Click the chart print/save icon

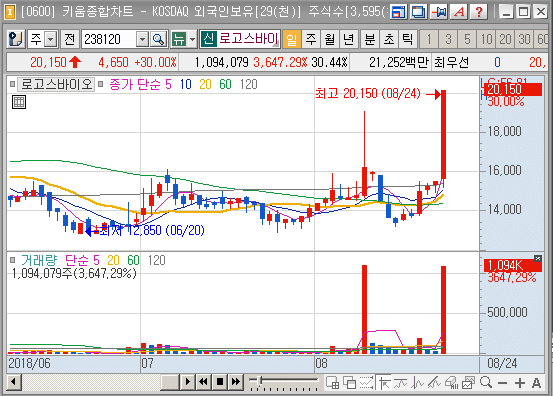click(468, 382)
